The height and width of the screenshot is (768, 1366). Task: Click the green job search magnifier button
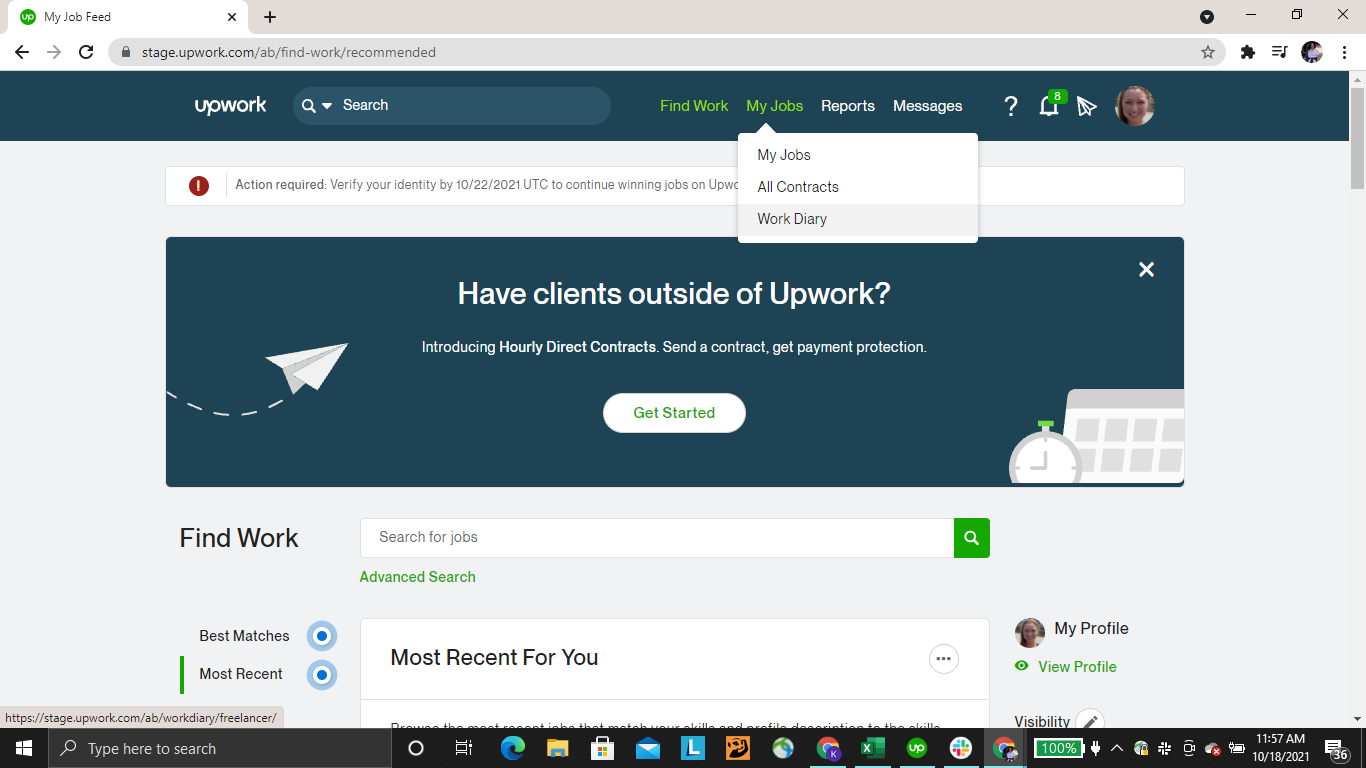(x=971, y=538)
